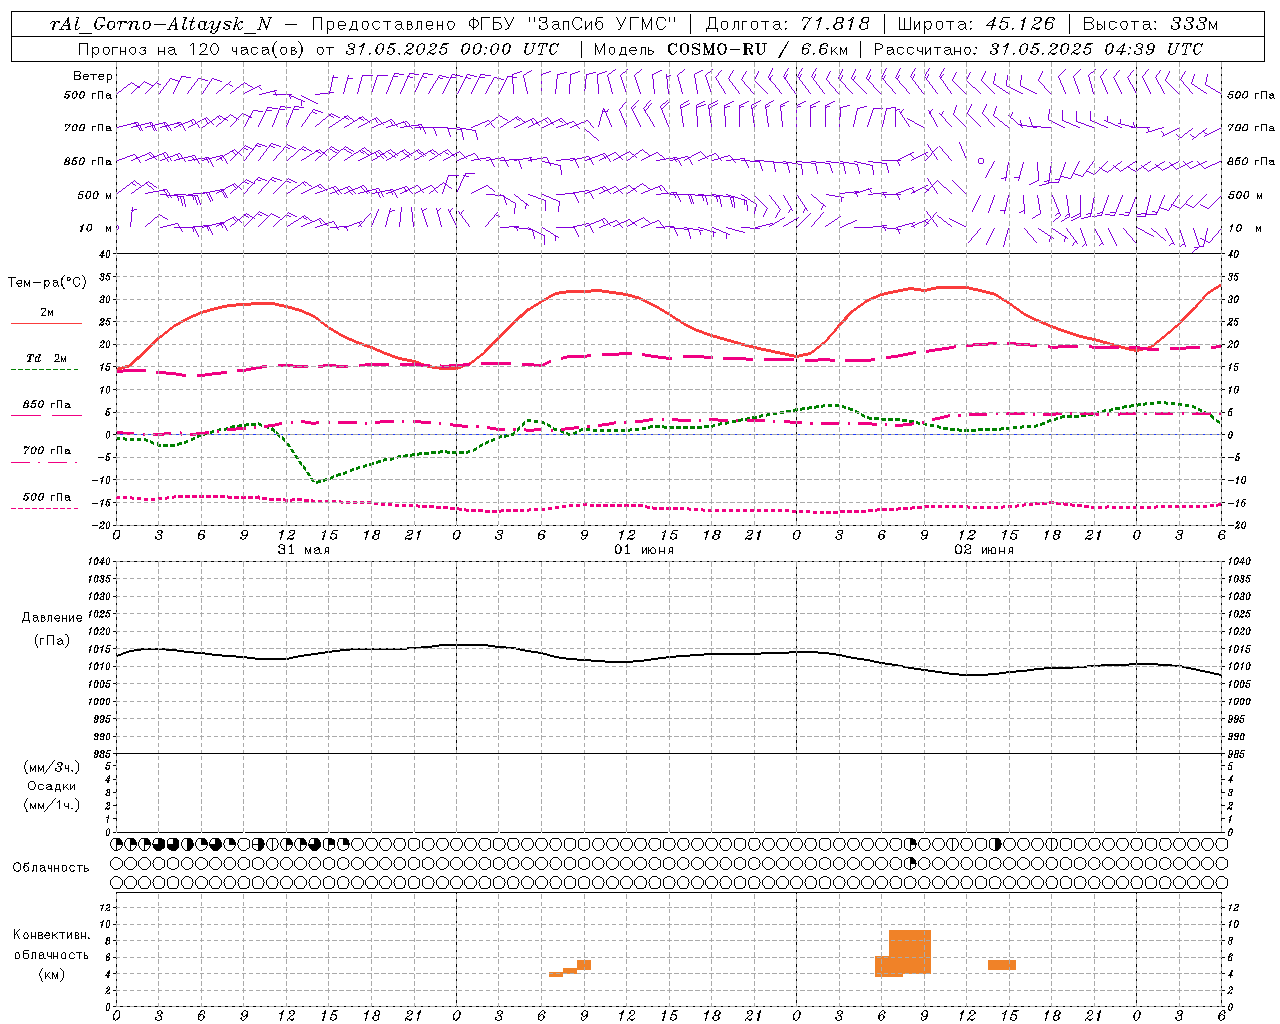
Task: Click the right 40 temperature axis value
Action: (1233, 255)
